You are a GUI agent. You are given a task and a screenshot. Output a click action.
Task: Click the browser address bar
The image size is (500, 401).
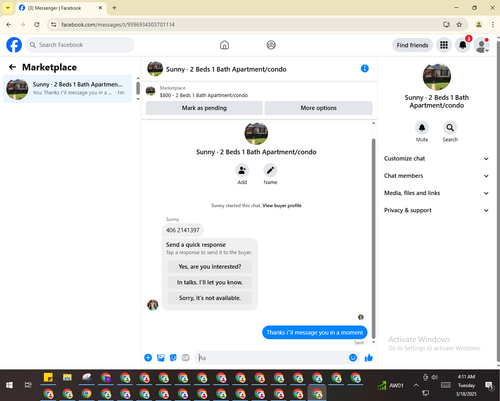247,25
